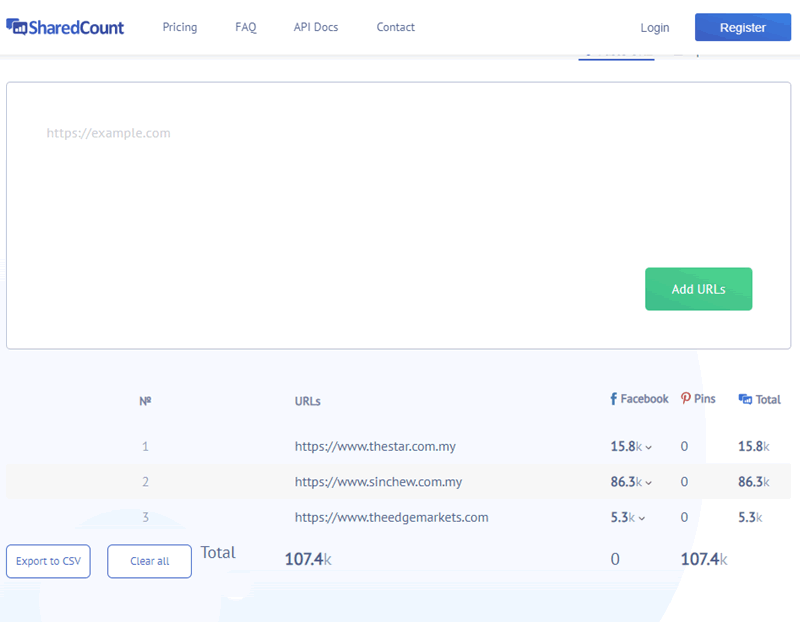Click row number 1

[145, 446]
